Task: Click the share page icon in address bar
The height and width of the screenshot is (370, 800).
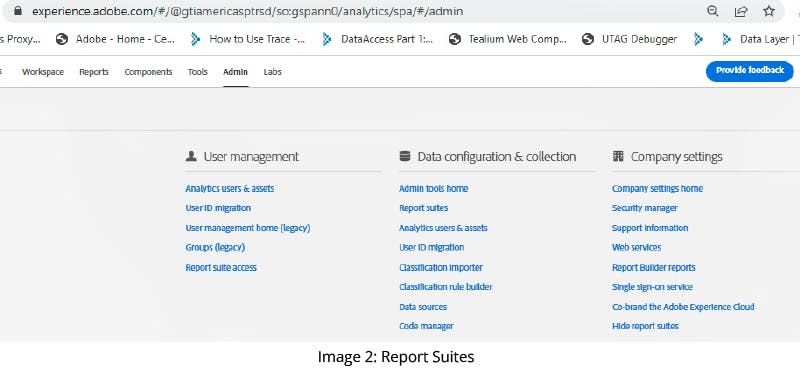Action: tap(741, 11)
